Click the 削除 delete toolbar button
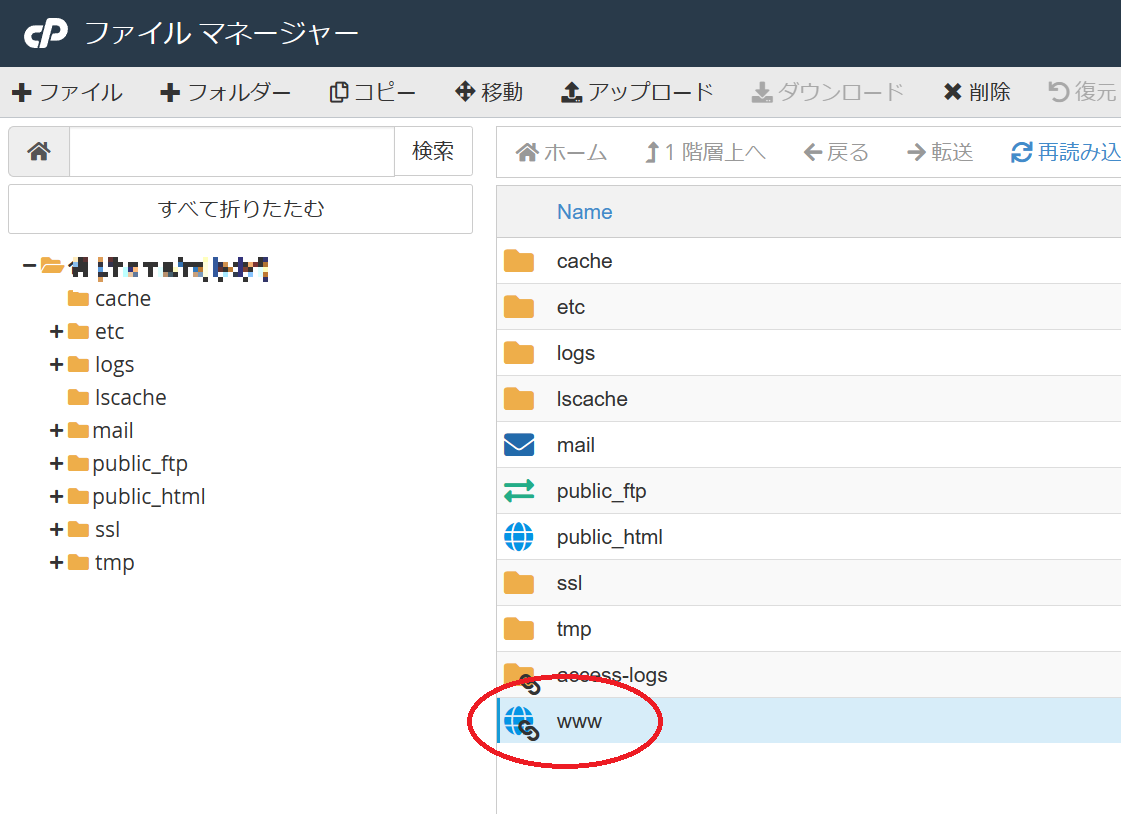Screen dimensions: 1121x814 (977, 93)
